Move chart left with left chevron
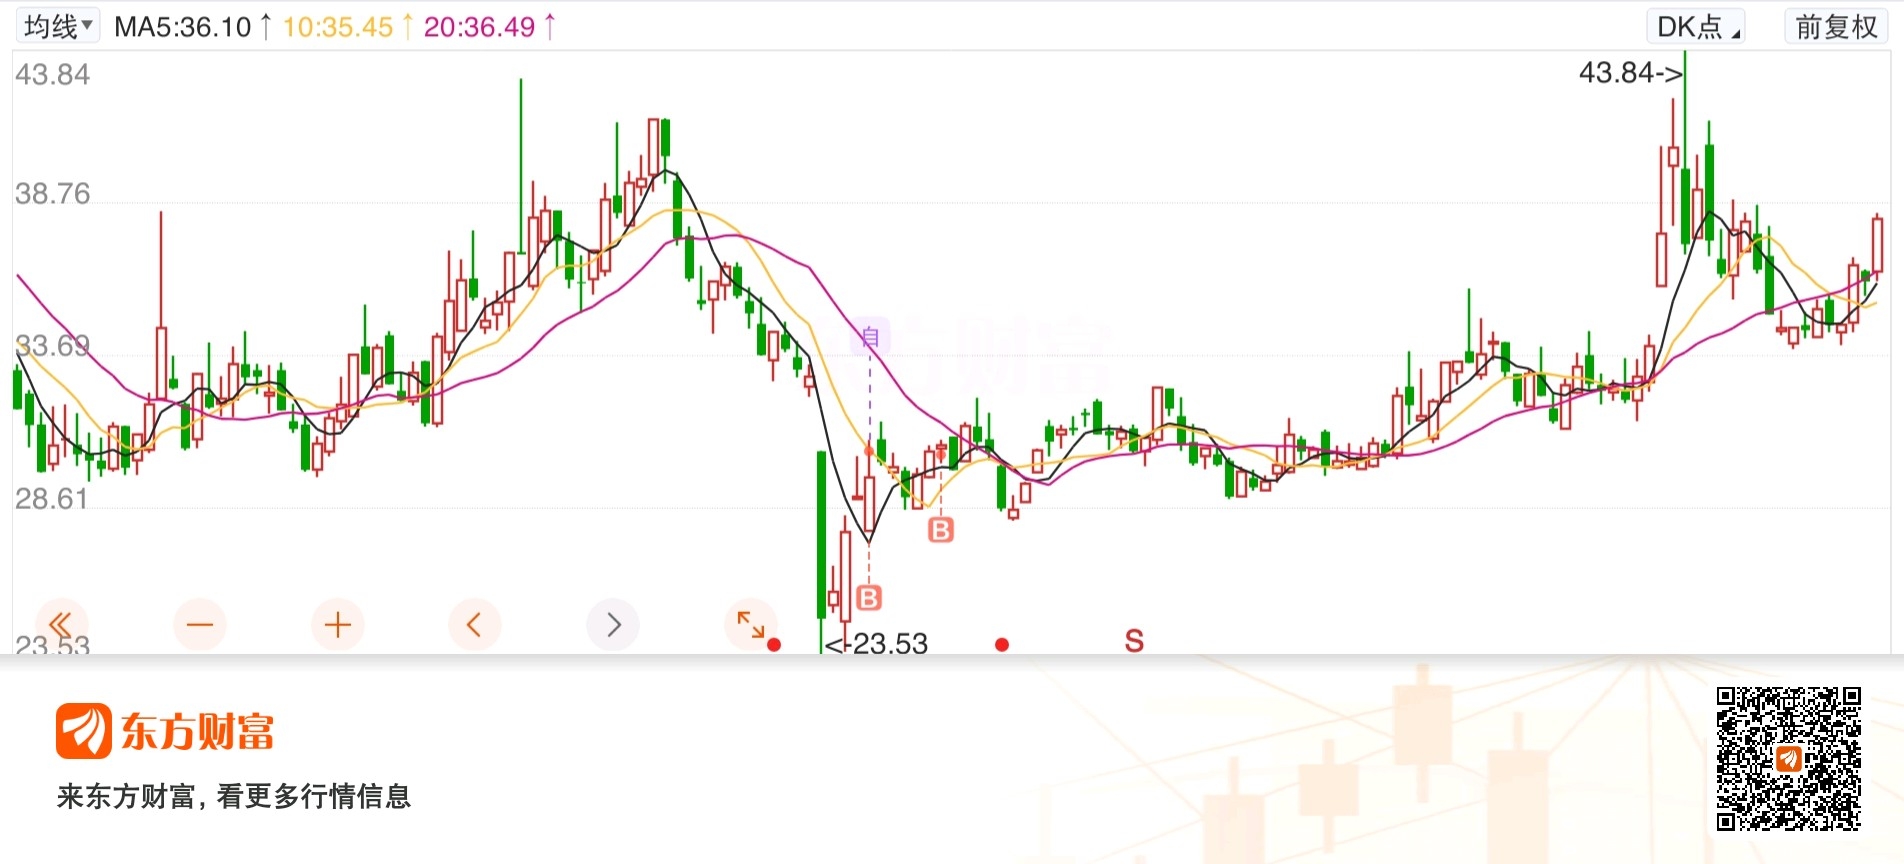The image size is (1904, 864). (x=475, y=625)
